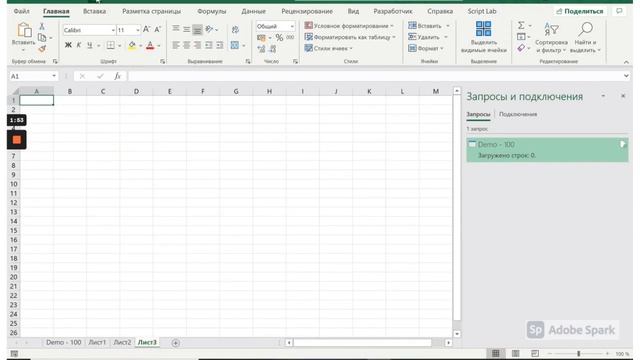
Task: Click the A1 name box
Action: pyautogui.click(x=33, y=76)
